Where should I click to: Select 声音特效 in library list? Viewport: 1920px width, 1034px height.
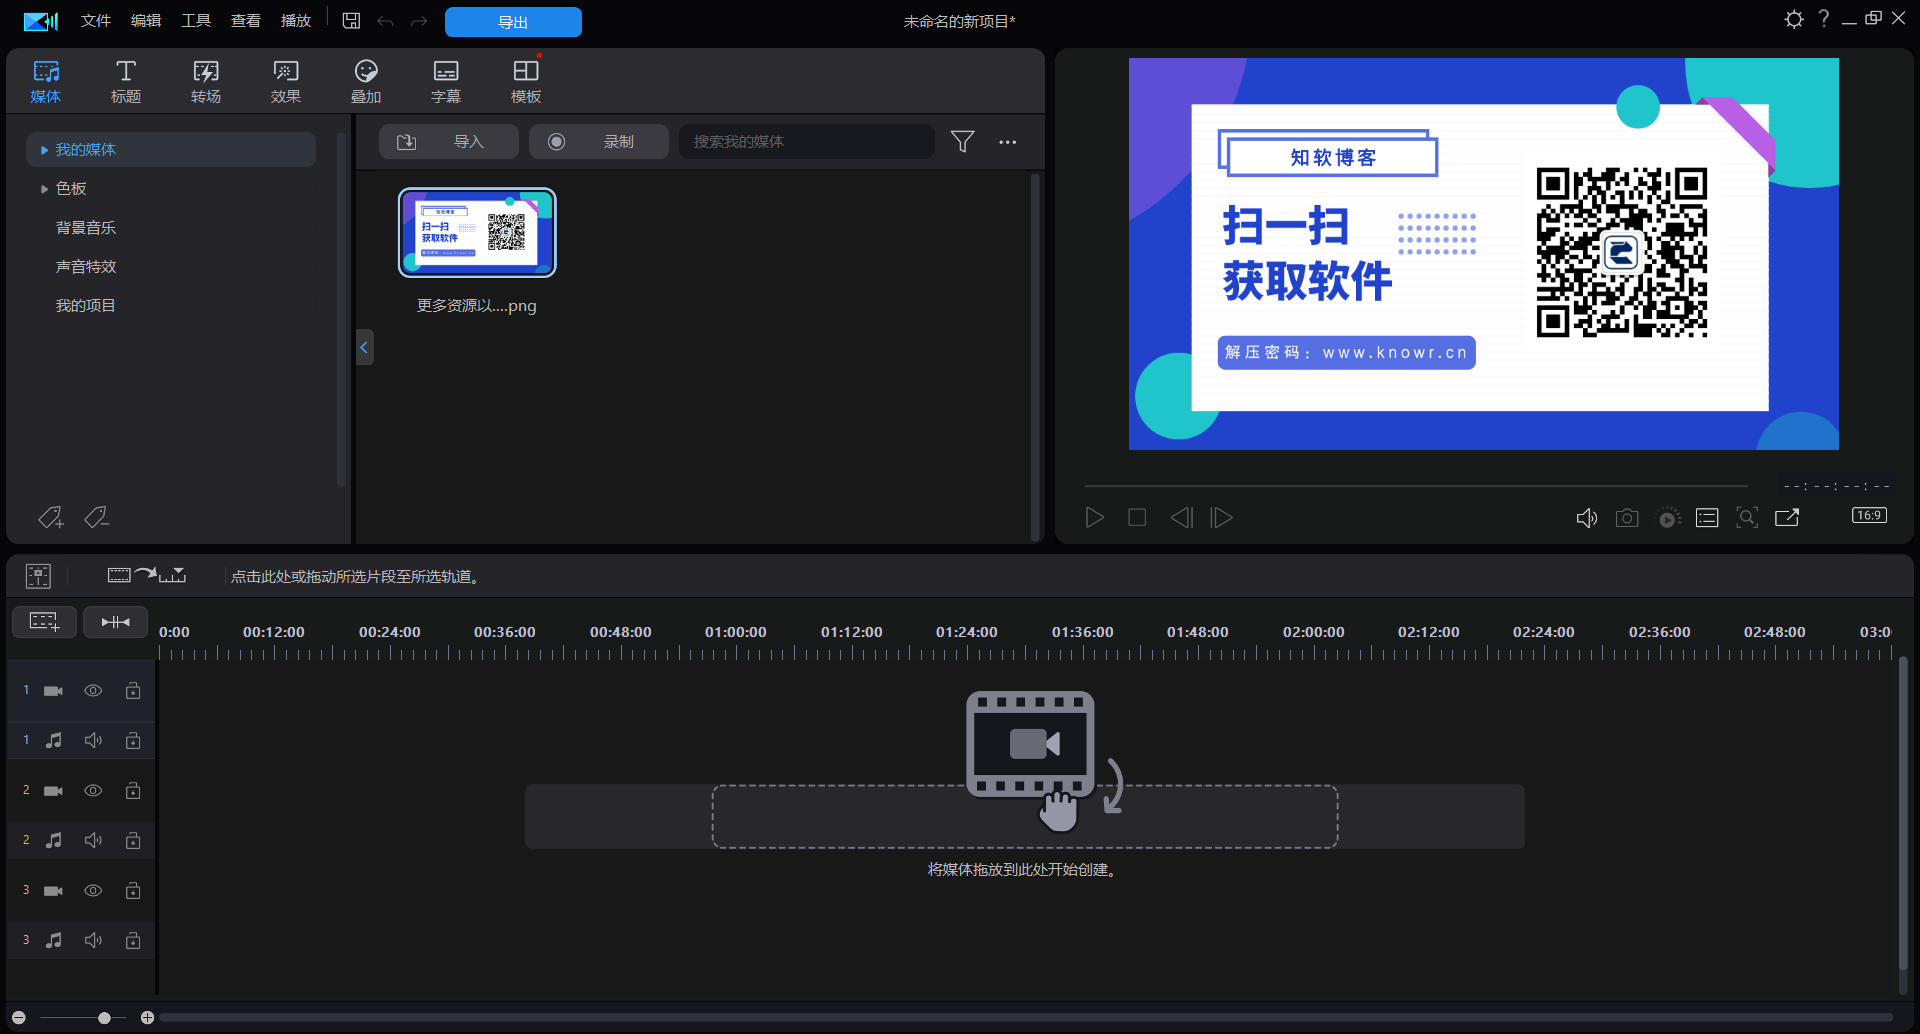point(86,267)
